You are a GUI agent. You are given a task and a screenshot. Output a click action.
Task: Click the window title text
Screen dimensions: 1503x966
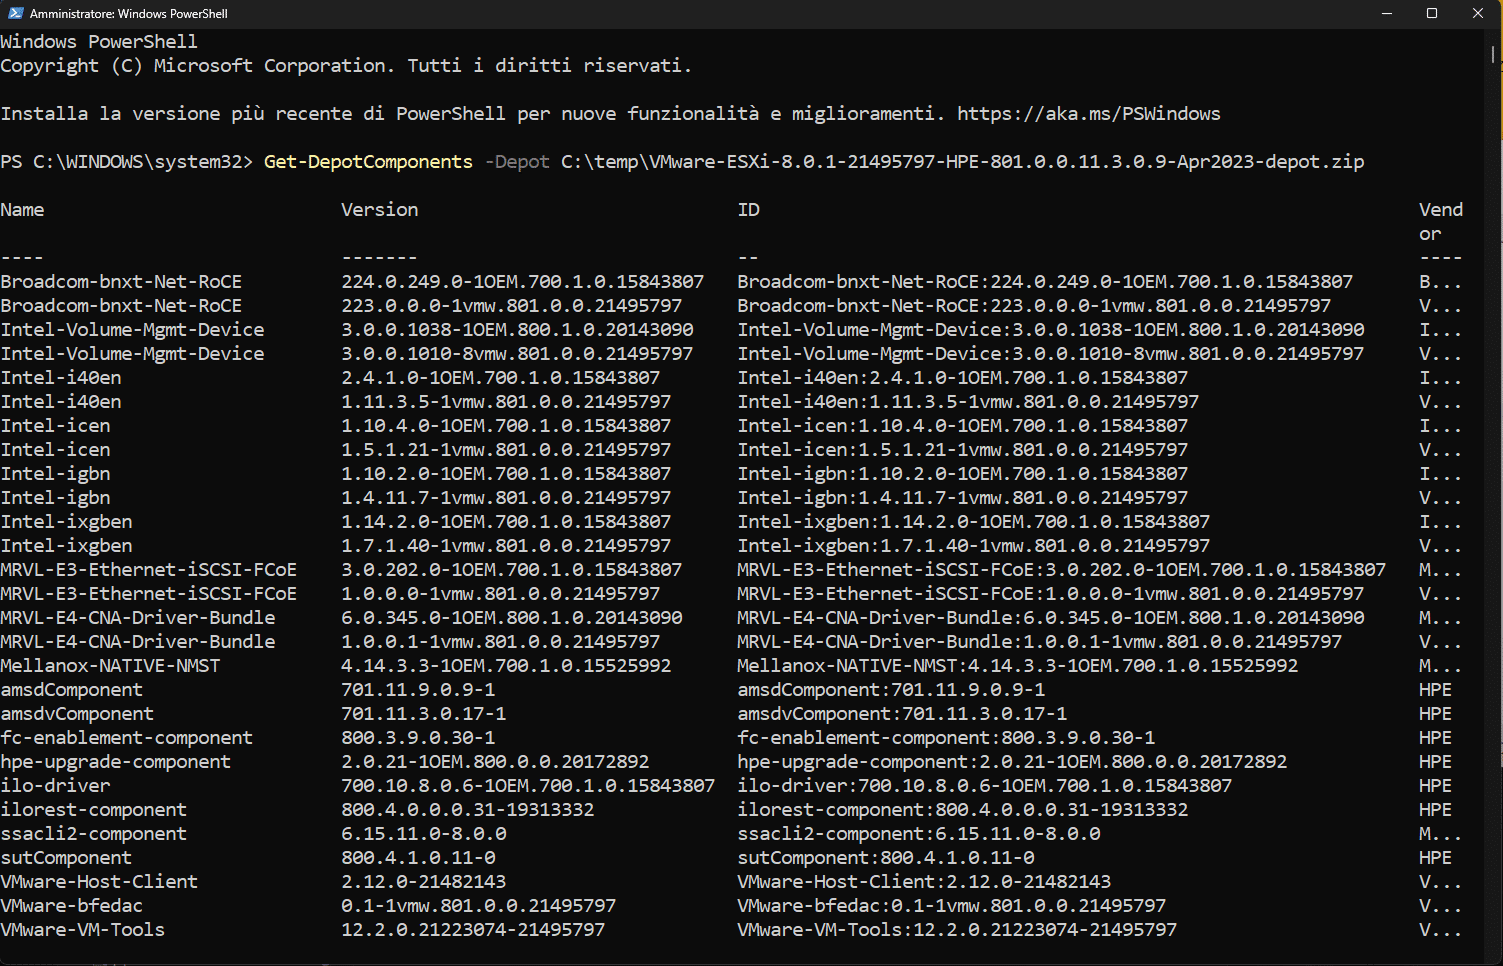coord(129,14)
